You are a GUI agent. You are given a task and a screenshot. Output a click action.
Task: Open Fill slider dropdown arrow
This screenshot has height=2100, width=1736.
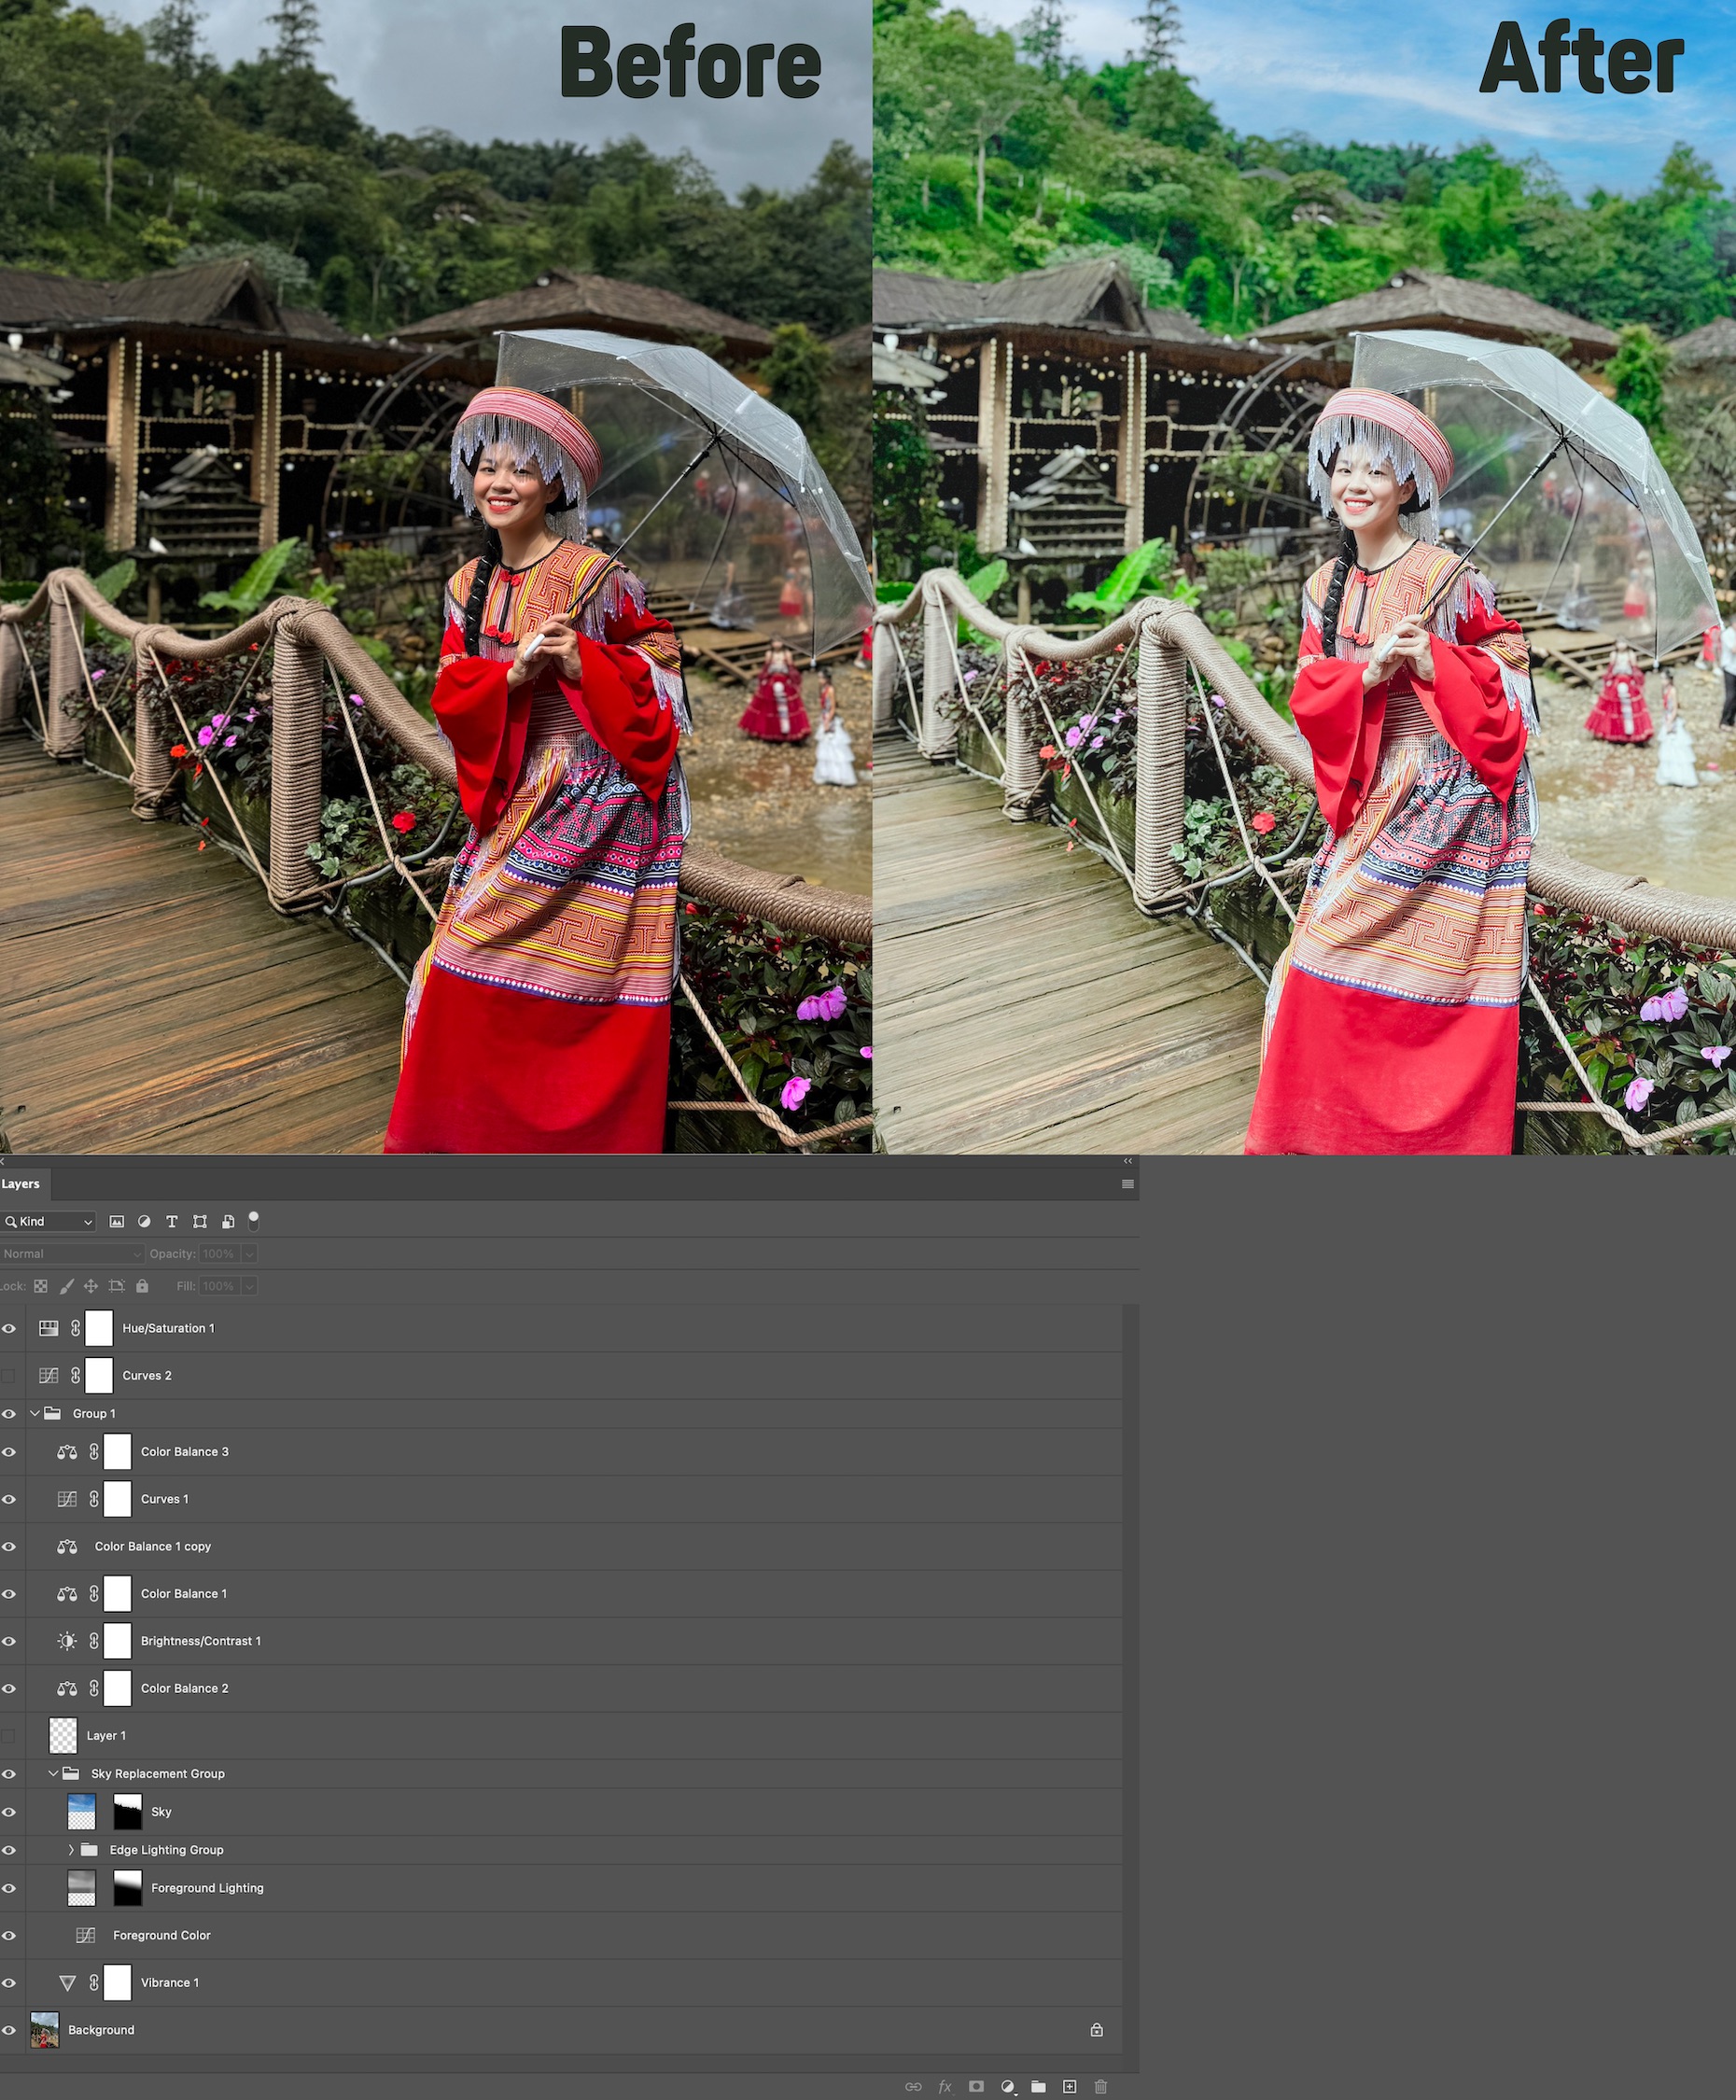pos(249,1286)
